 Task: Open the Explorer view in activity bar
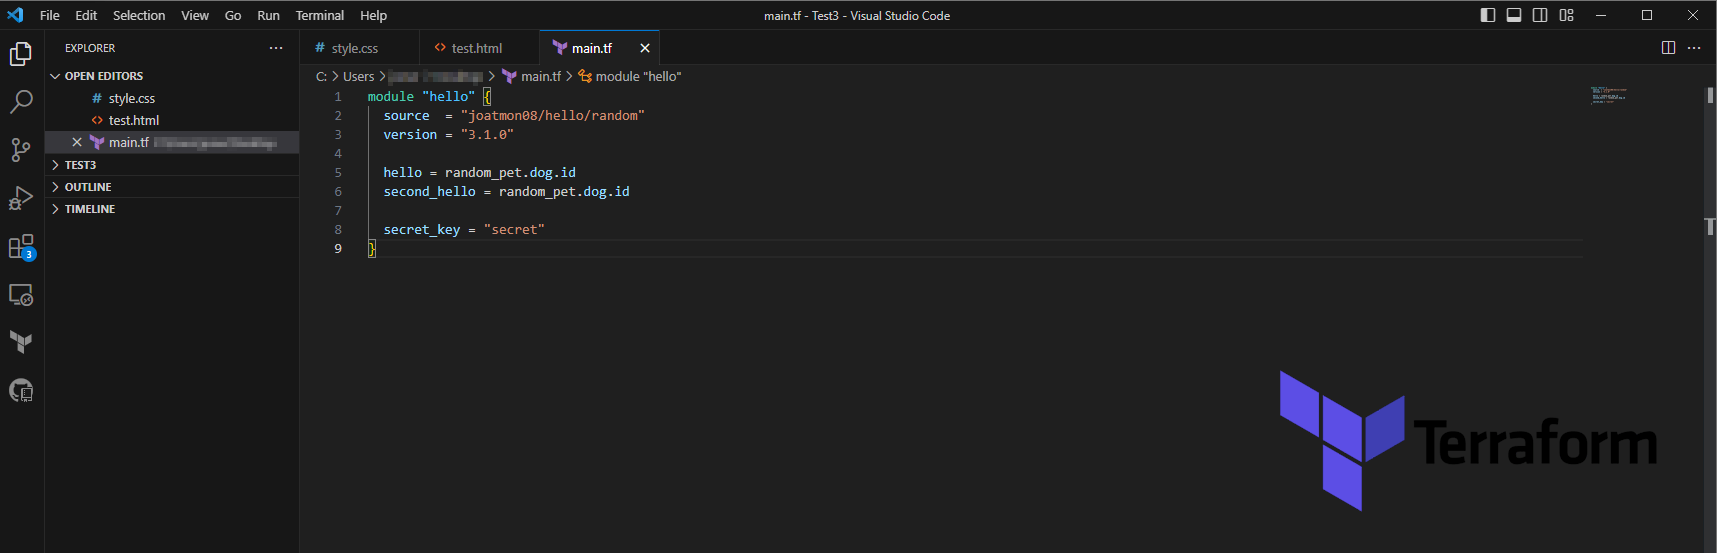[21, 54]
